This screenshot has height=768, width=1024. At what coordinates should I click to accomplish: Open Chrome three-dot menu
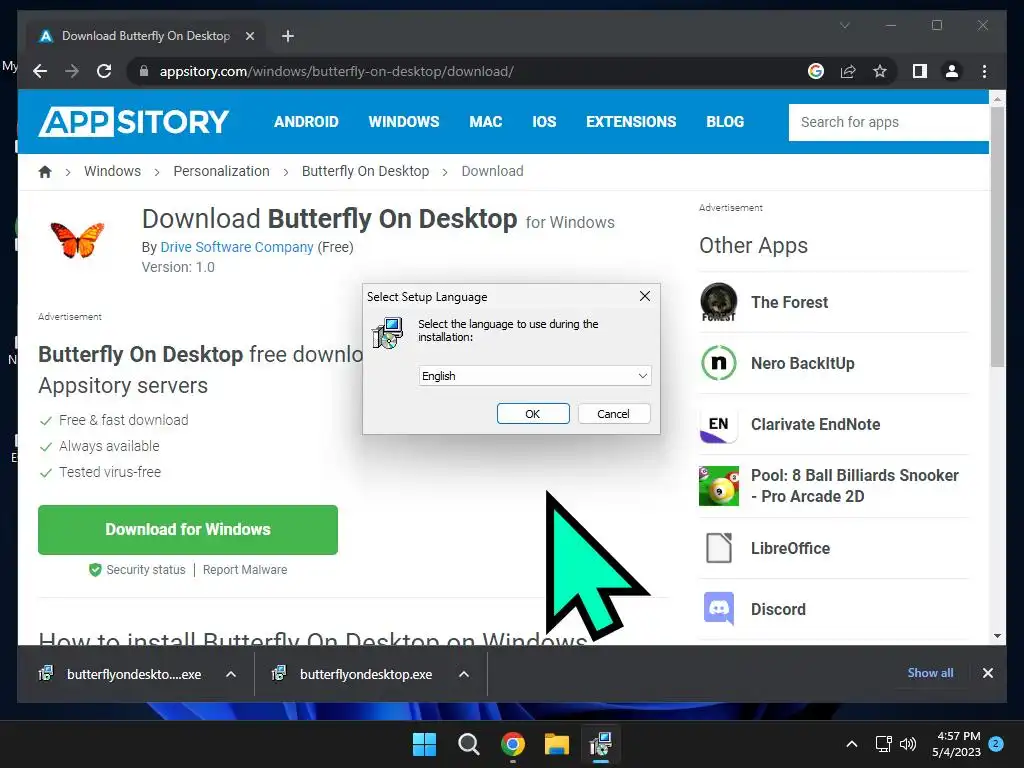coord(984,71)
